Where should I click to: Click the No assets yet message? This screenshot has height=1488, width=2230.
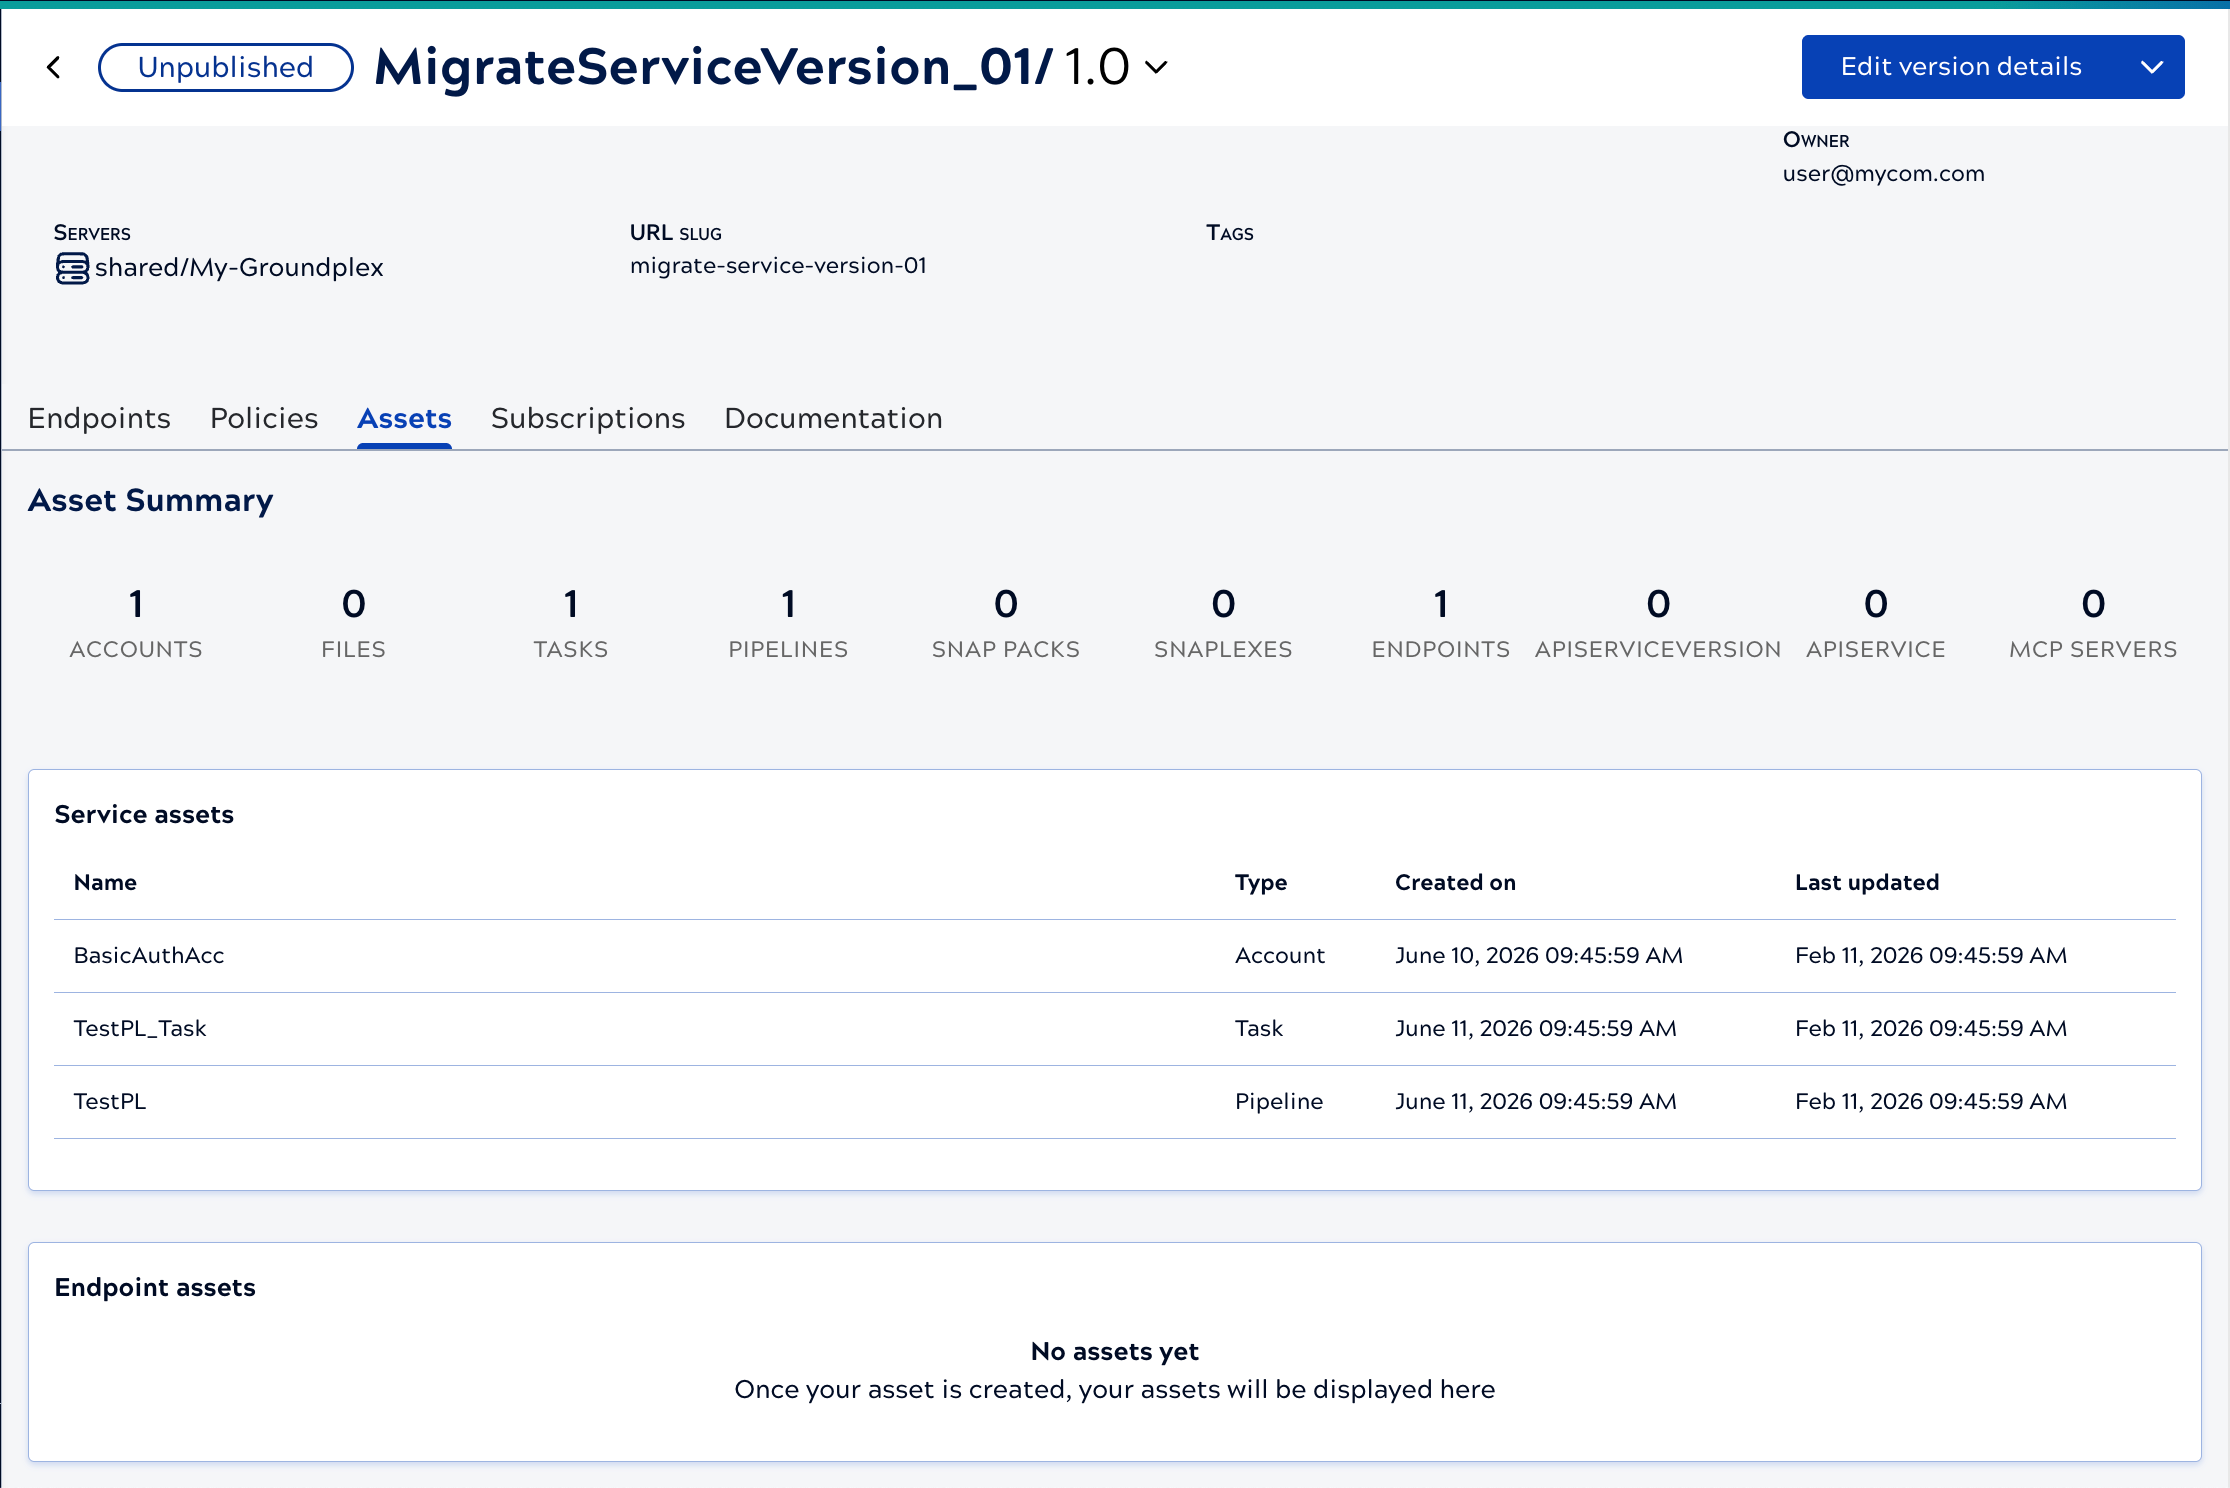pos(1115,1351)
